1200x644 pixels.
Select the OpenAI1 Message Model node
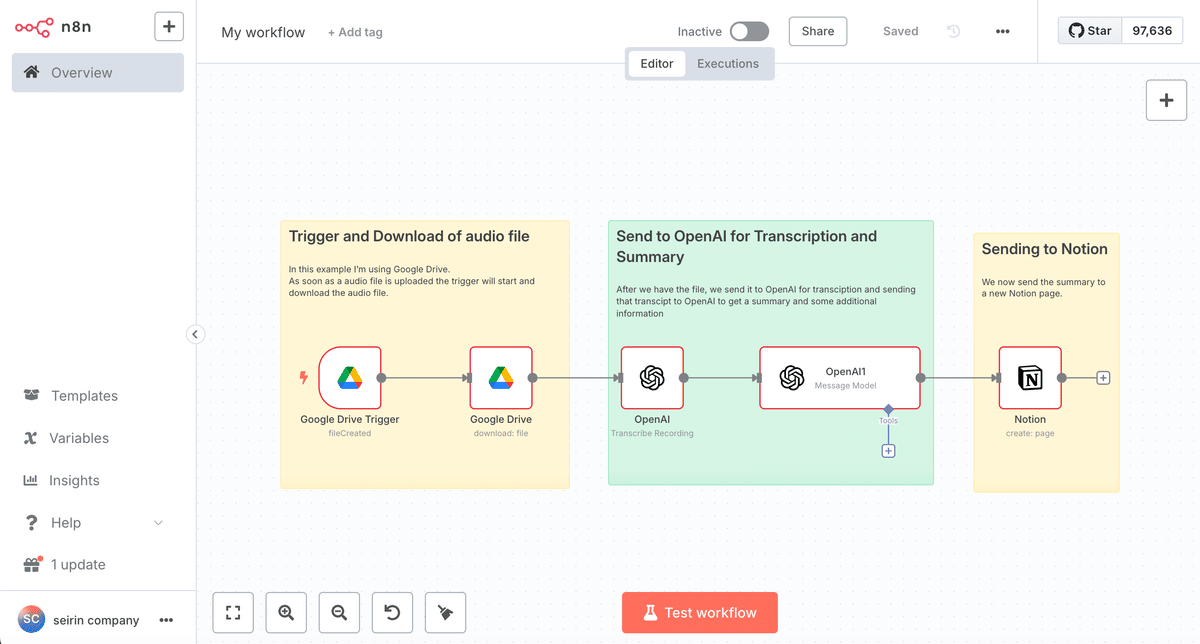pyautogui.click(x=840, y=378)
